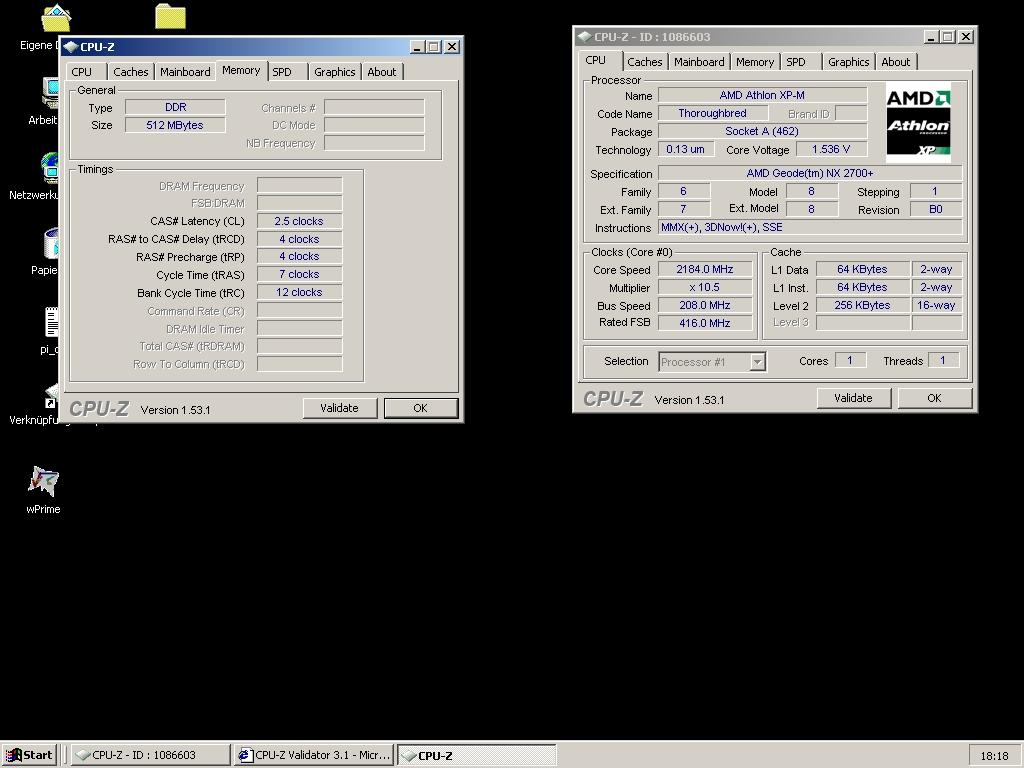Click the 256 KBytes Level 2 cache value

(863, 305)
